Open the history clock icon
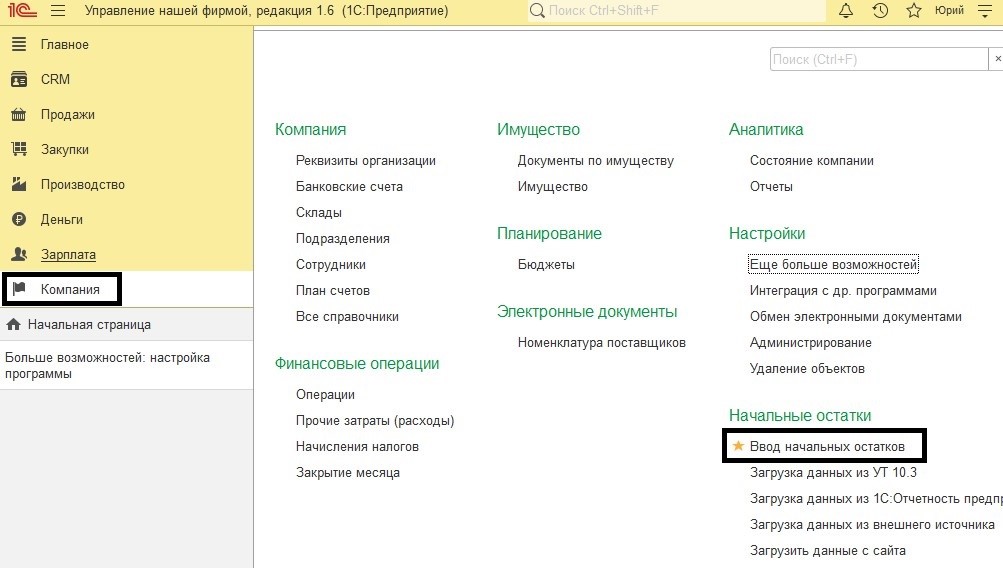 (880, 11)
